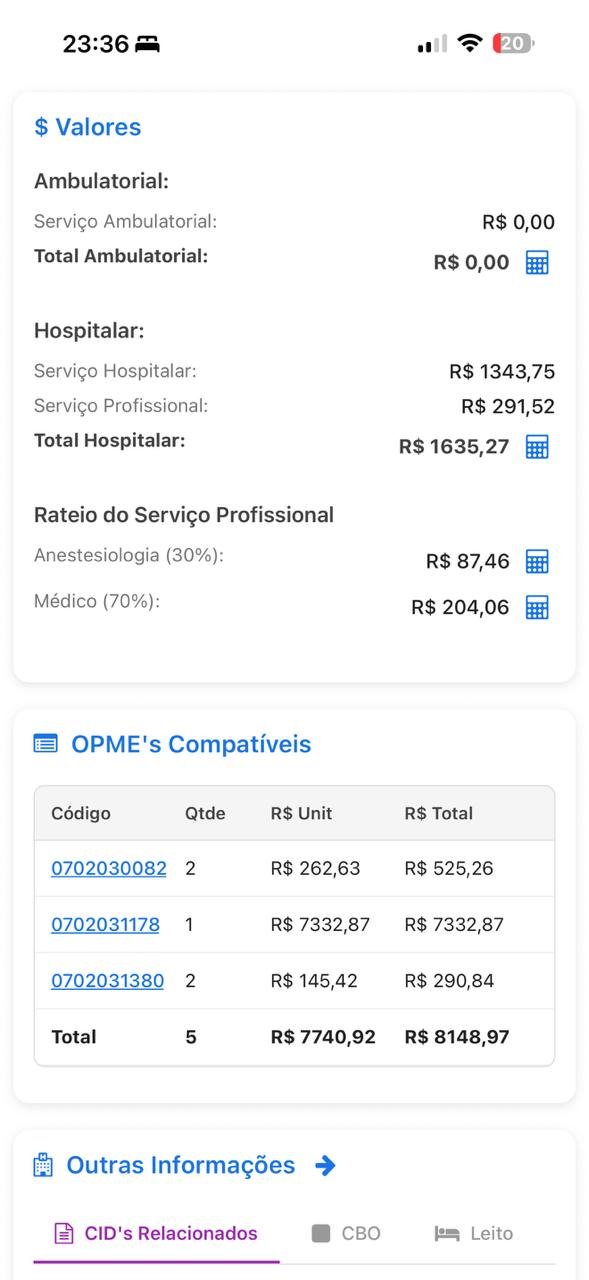The width and height of the screenshot is (589, 1280).
Task: Tap the calculator for Médico (70%)
Action: click(538, 607)
